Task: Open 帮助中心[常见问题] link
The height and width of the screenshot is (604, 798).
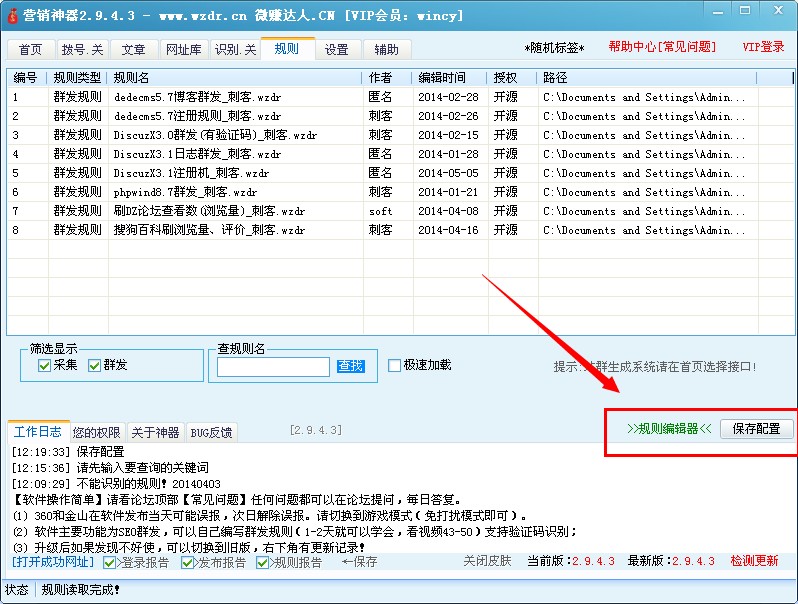Action: click(x=662, y=47)
